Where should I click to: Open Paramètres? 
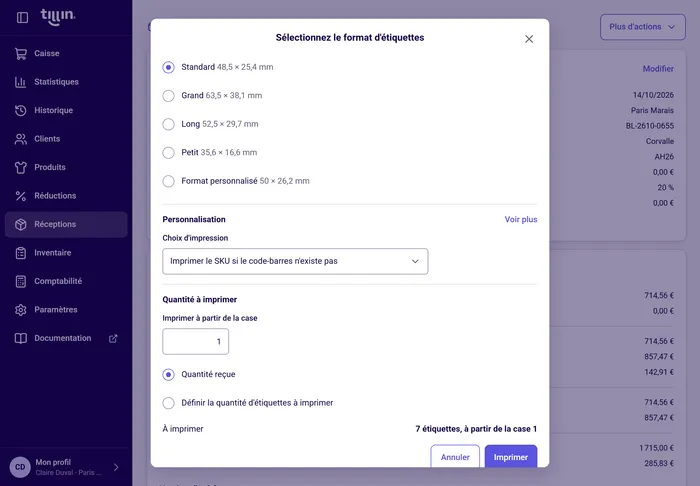[66, 310]
